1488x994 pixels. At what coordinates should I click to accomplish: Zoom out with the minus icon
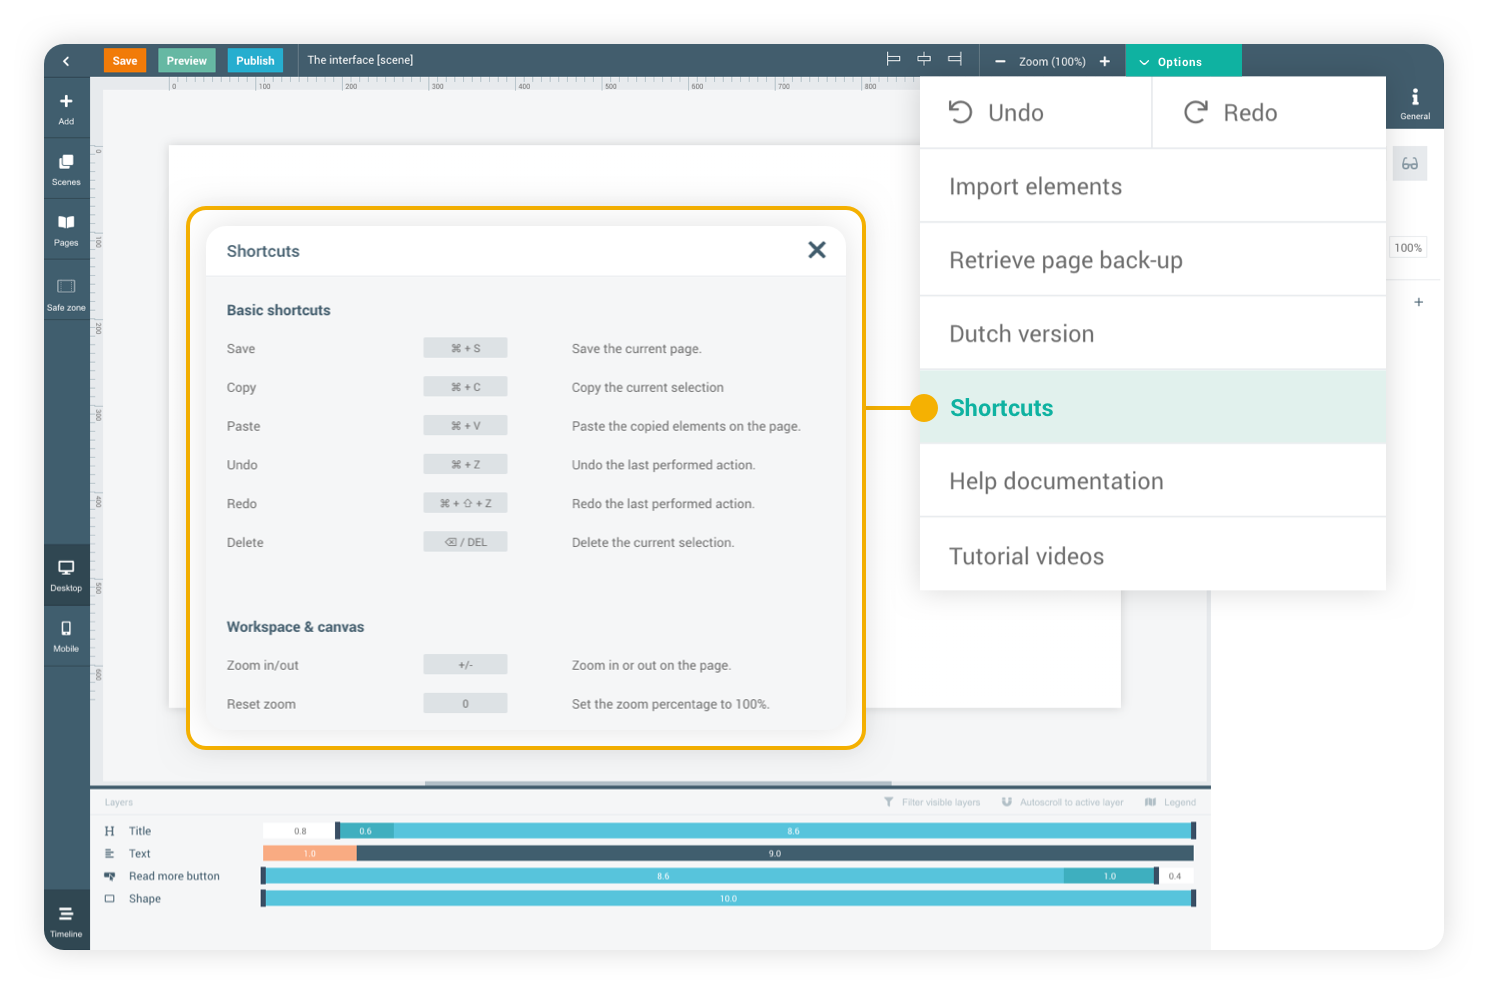[x=1000, y=61]
